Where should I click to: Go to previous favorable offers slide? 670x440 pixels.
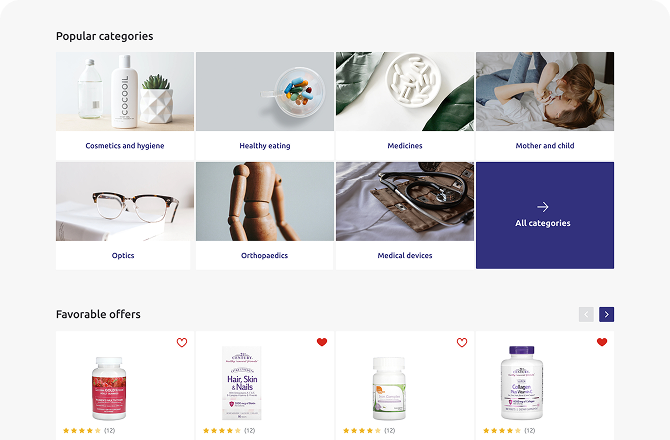pyautogui.click(x=586, y=314)
